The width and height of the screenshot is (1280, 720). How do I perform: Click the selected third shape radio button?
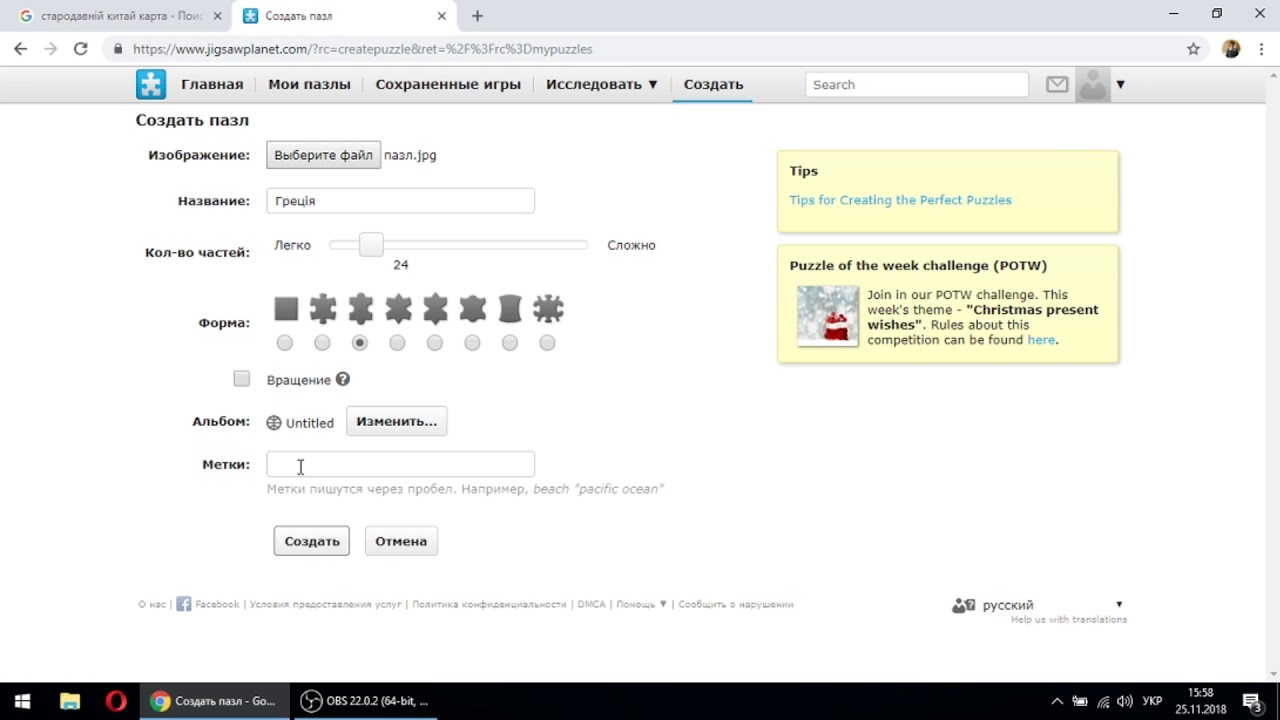[x=360, y=343]
